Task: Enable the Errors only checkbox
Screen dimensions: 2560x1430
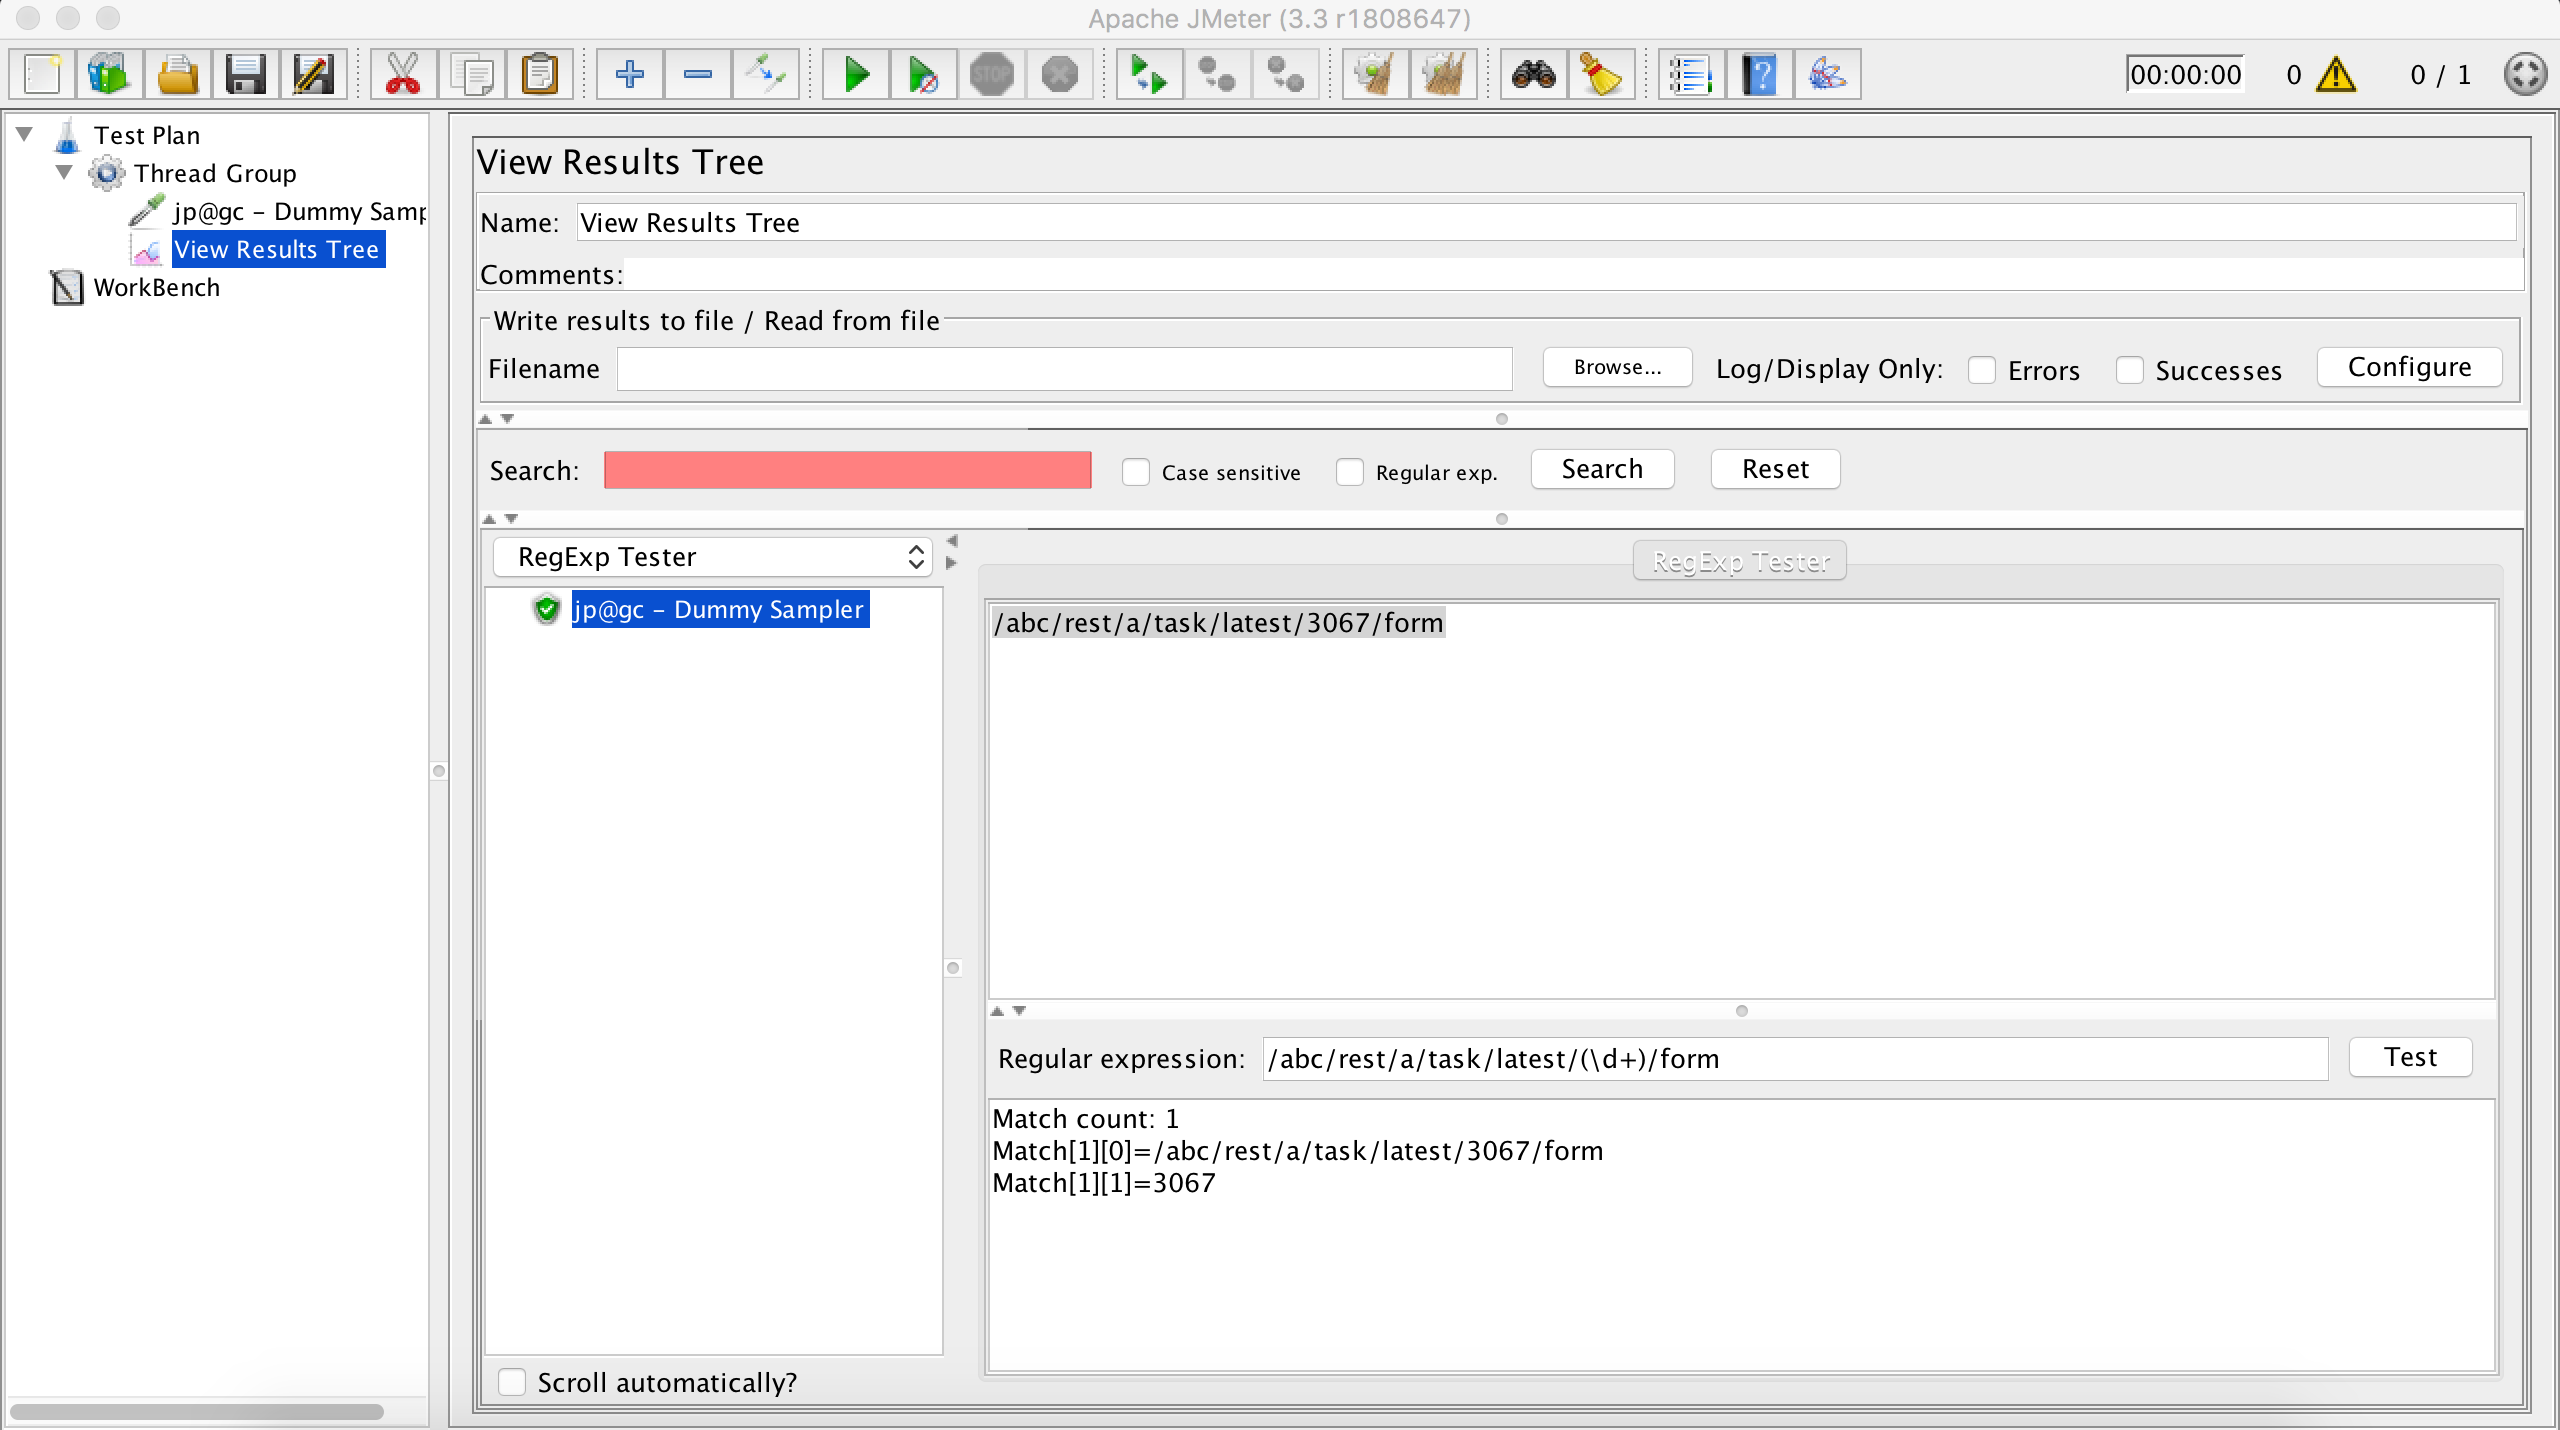Action: click(x=1982, y=370)
